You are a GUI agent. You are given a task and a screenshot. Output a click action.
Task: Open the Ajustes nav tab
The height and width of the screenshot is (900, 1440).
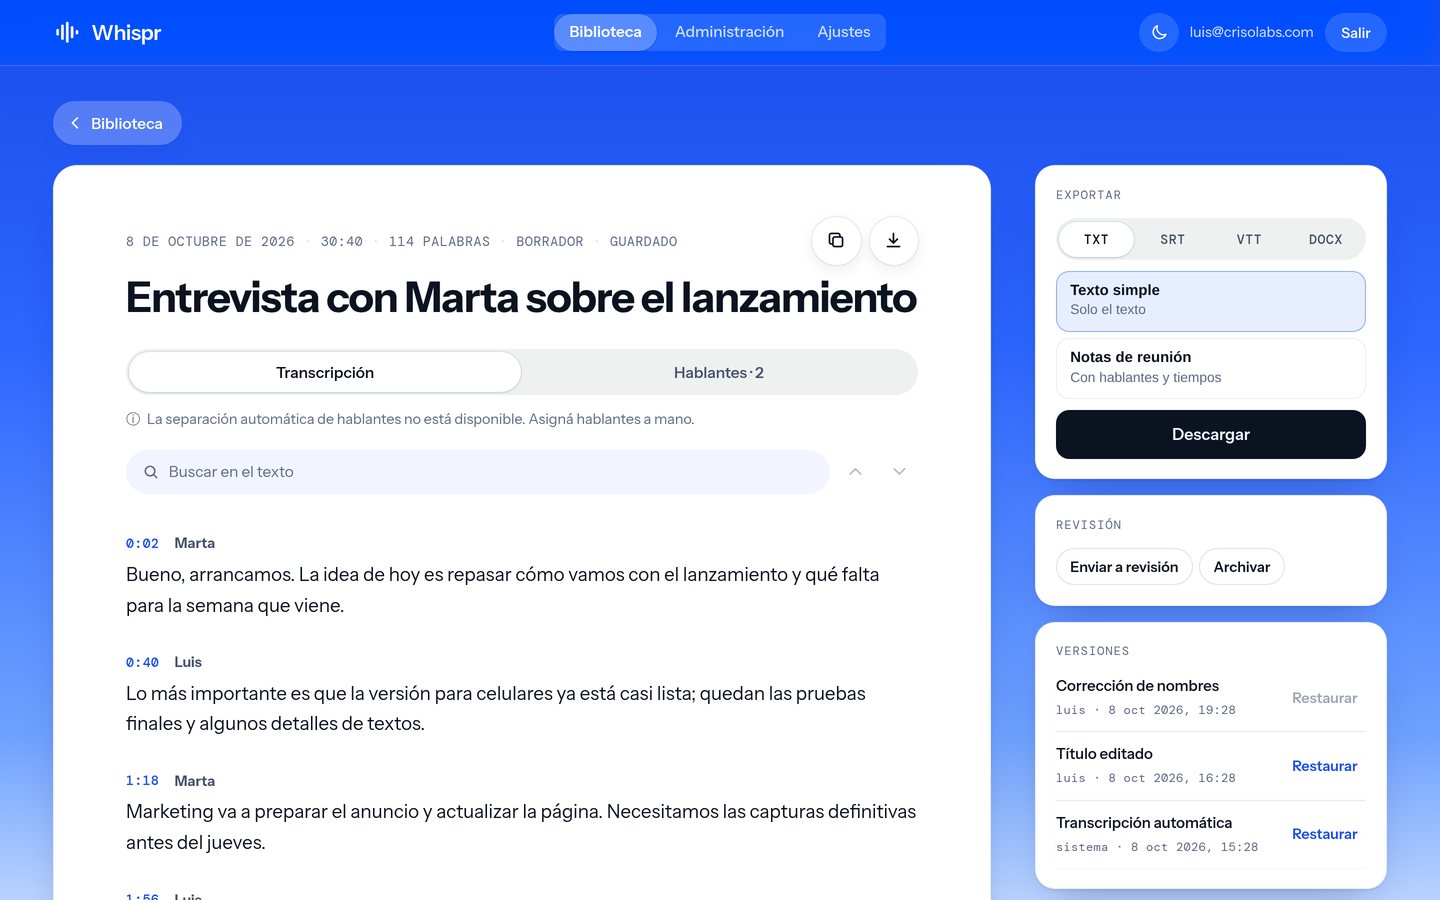click(844, 32)
